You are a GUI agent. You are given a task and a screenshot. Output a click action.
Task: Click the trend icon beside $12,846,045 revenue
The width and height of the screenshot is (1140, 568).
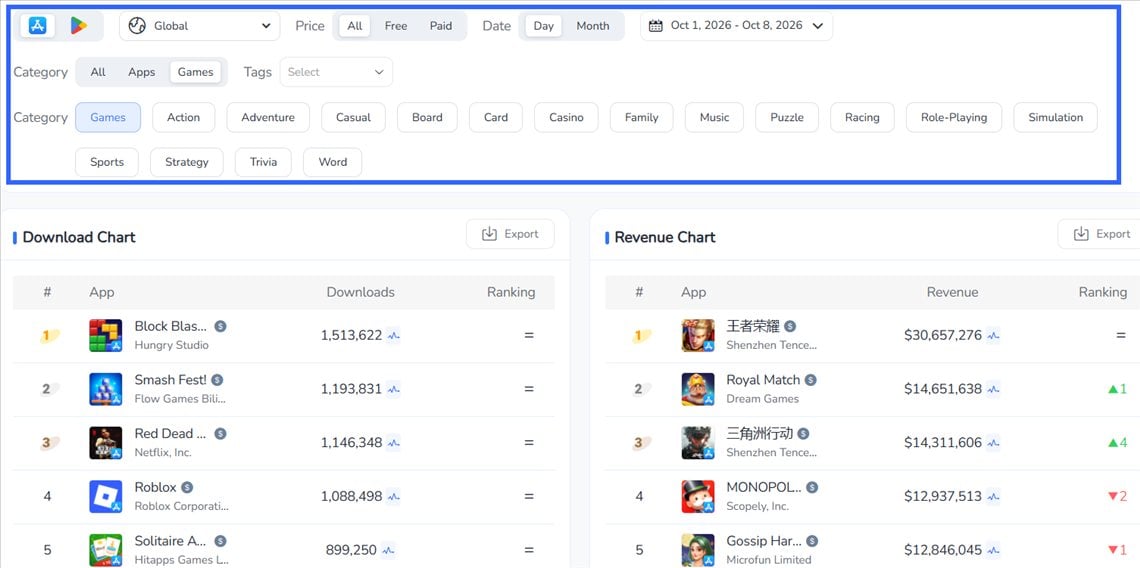(993, 551)
